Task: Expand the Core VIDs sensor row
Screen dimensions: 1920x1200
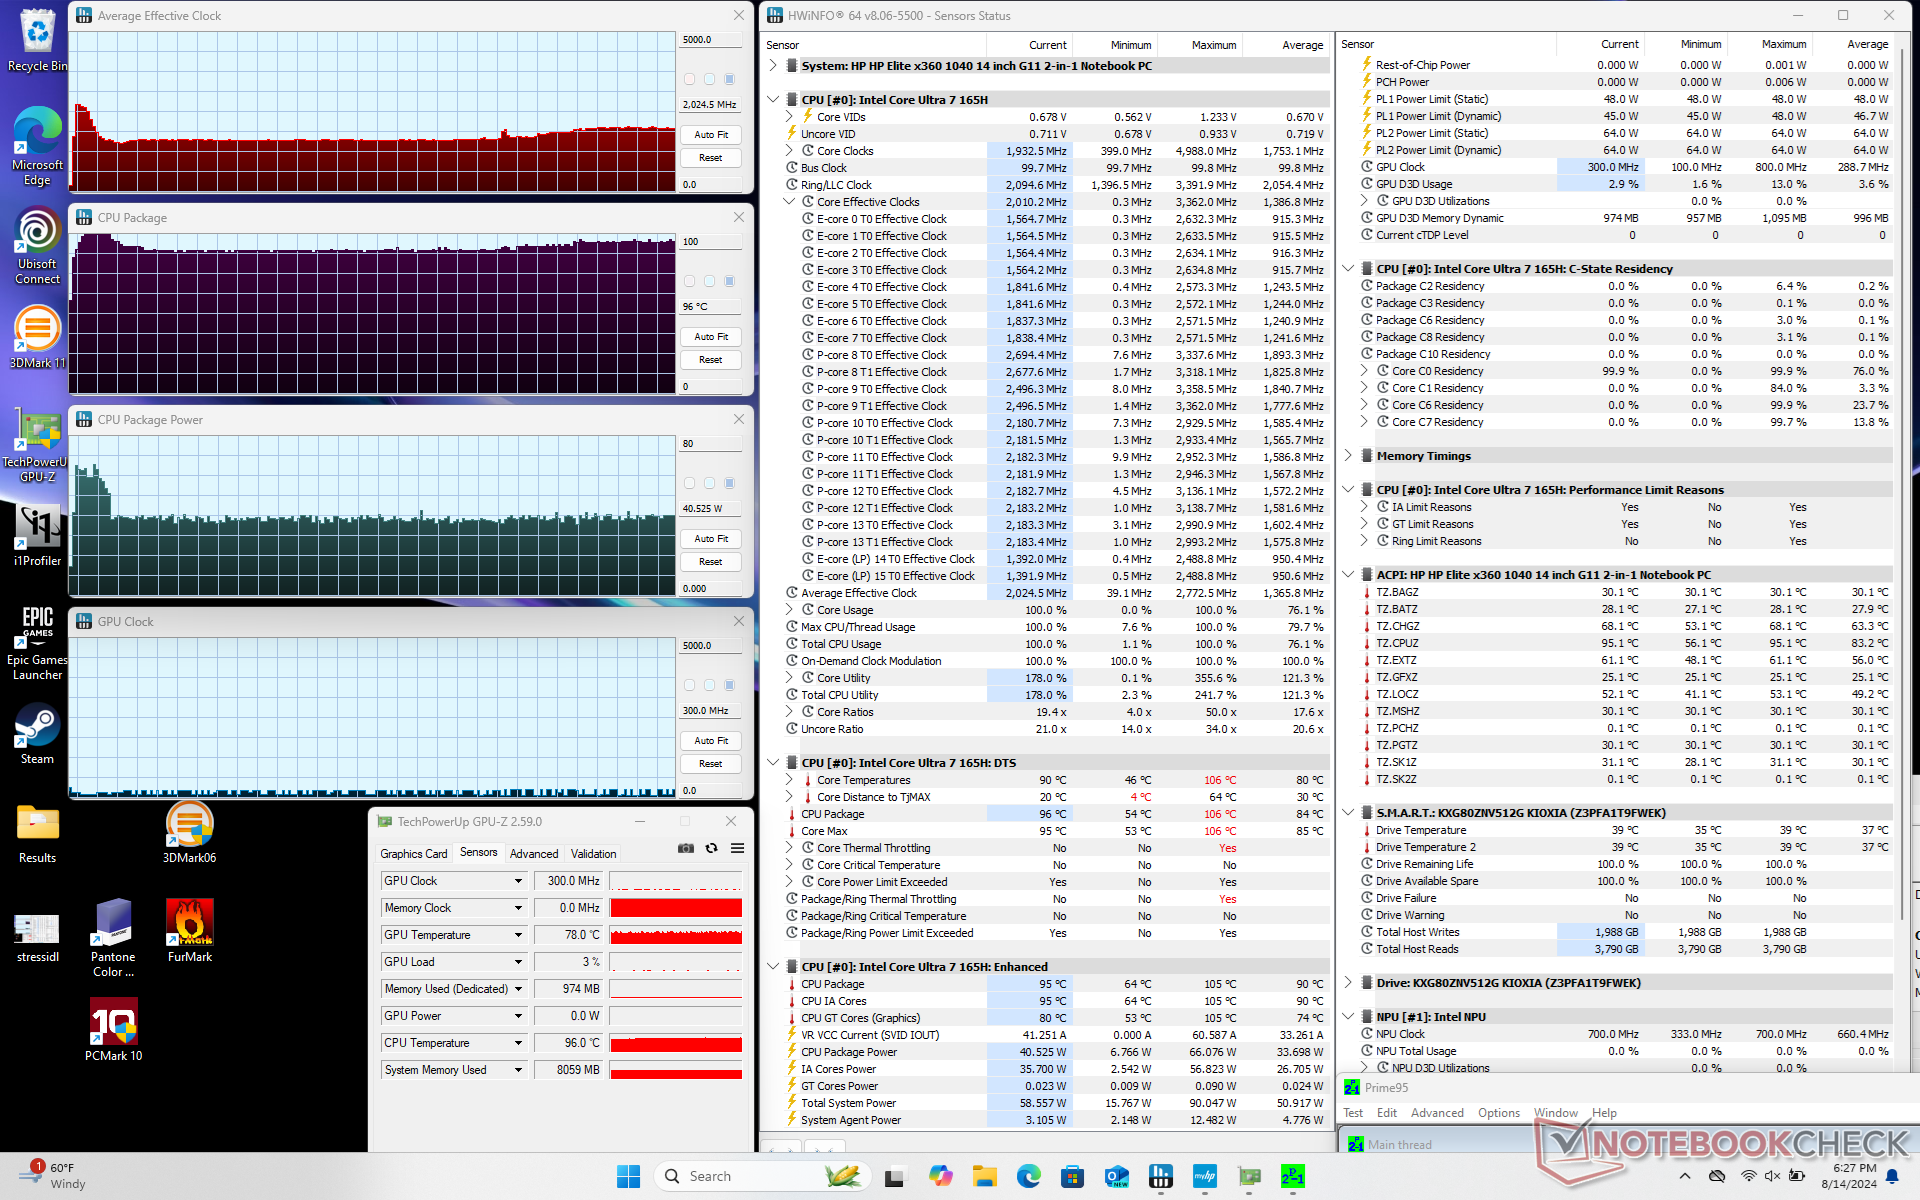Action: [789, 117]
